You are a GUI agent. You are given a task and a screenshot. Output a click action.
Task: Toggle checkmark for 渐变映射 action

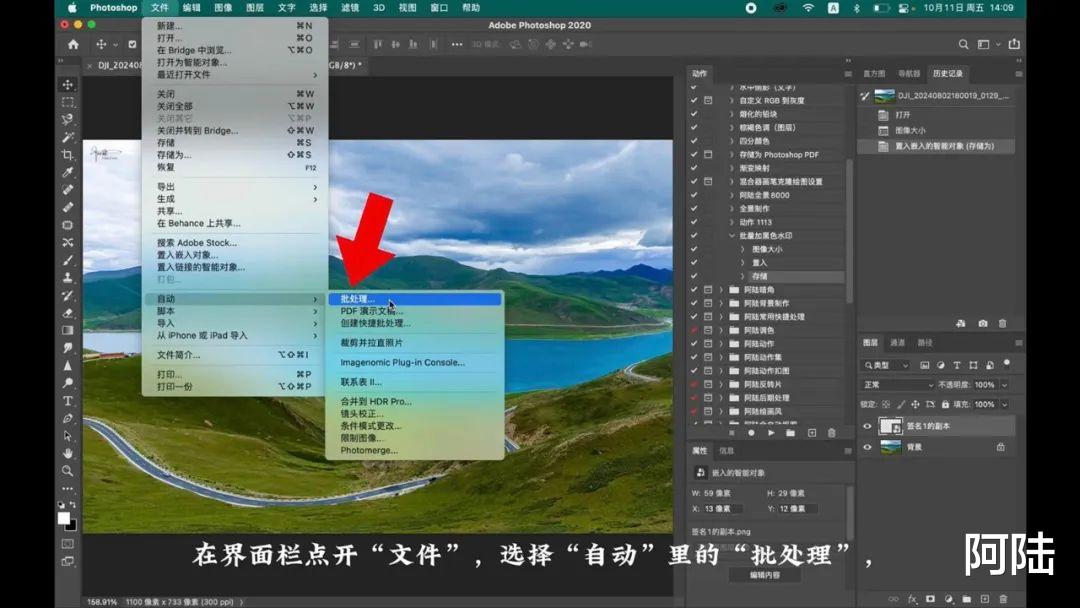tap(694, 168)
